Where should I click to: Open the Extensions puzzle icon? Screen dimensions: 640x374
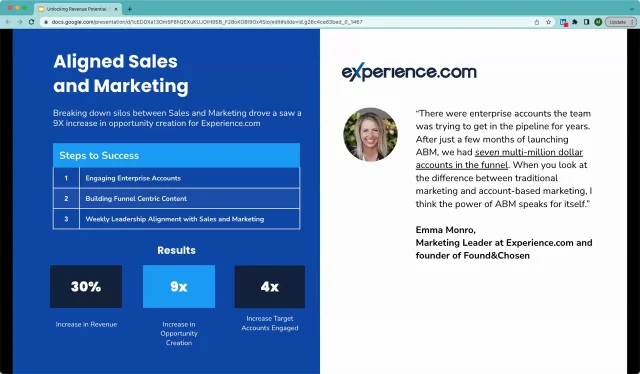pyautogui.click(x=575, y=22)
